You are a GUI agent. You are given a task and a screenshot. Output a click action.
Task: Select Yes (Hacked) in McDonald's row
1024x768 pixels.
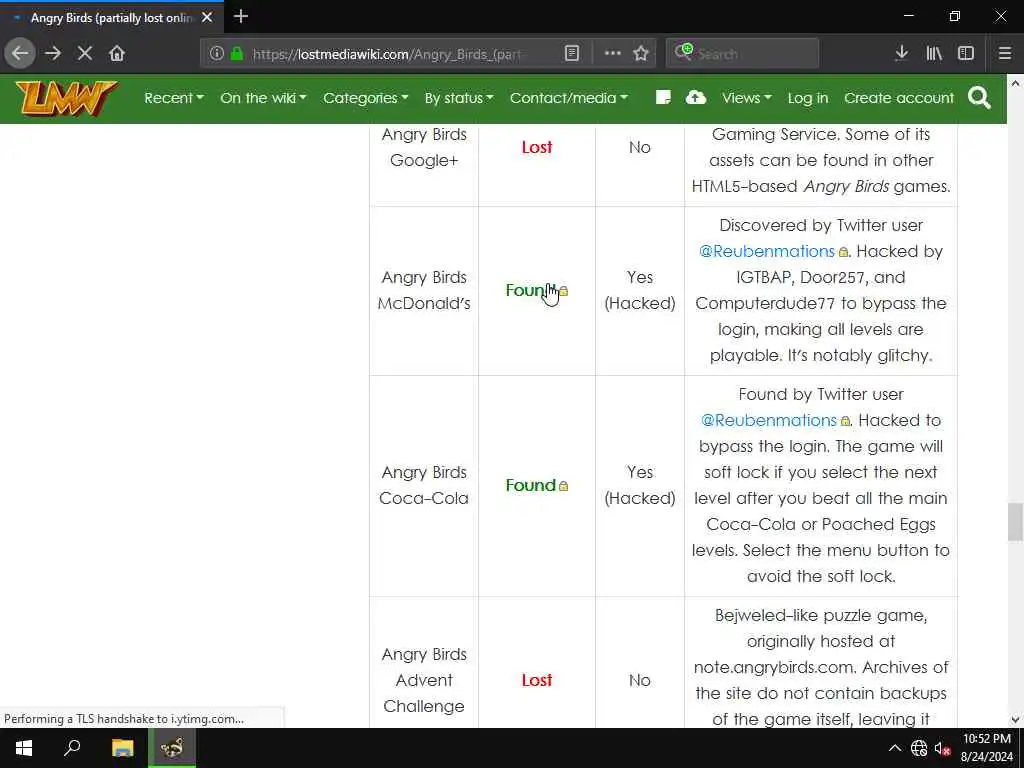pyautogui.click(x=640, y=290)
